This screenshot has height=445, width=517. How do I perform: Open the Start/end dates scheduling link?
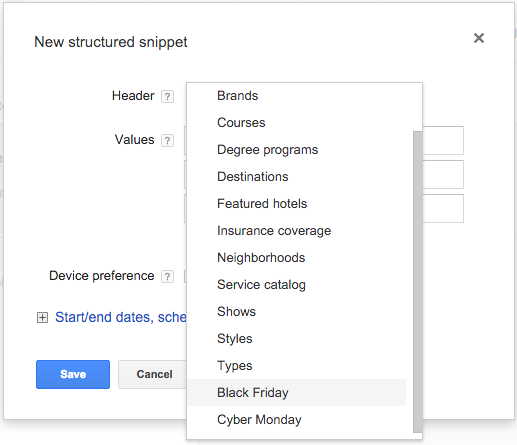(121, 317)
